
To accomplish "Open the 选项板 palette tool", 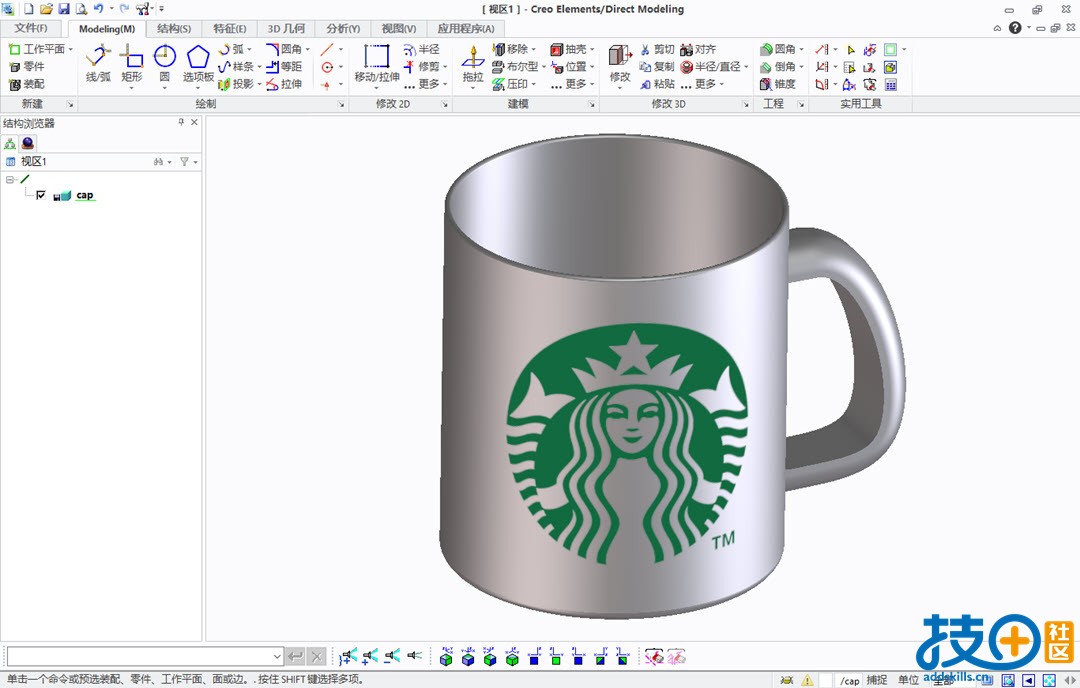I will 198,63.
